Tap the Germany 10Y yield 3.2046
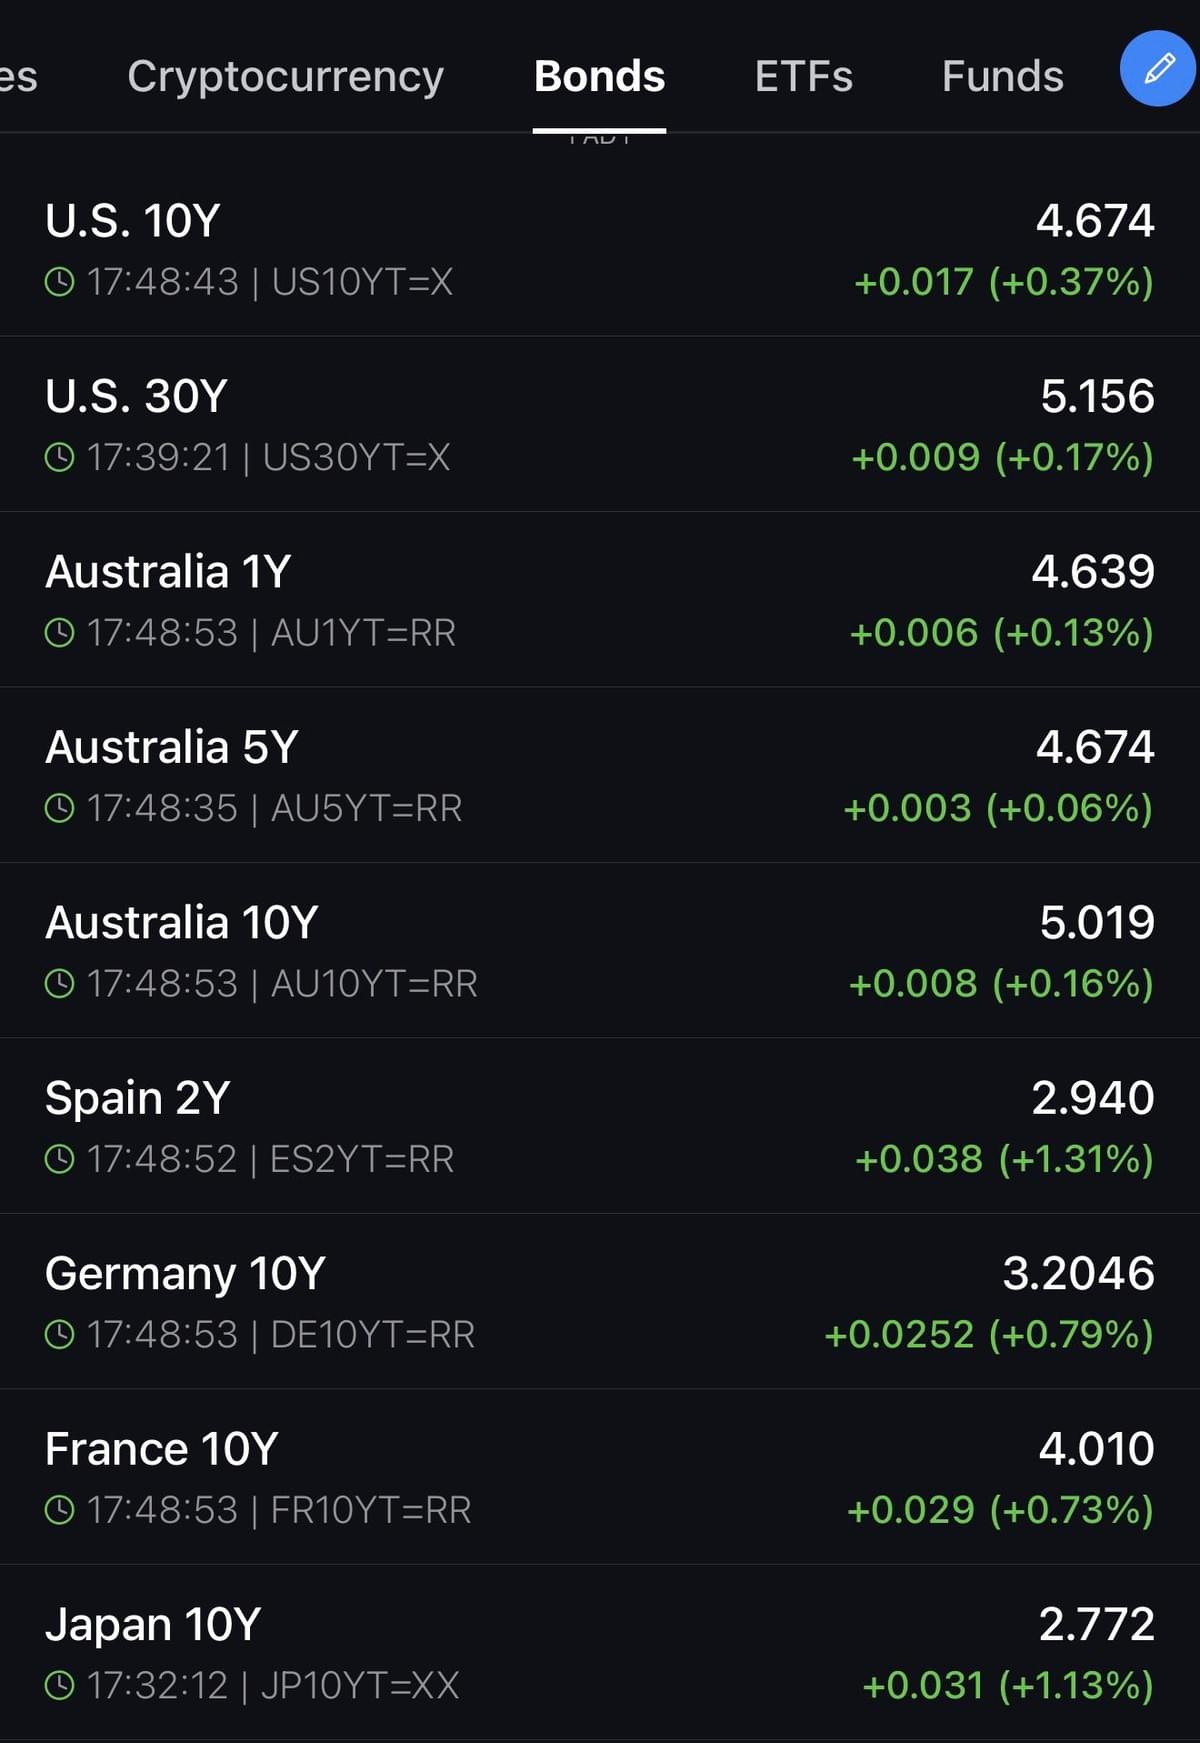 tap(1078, 1273)
